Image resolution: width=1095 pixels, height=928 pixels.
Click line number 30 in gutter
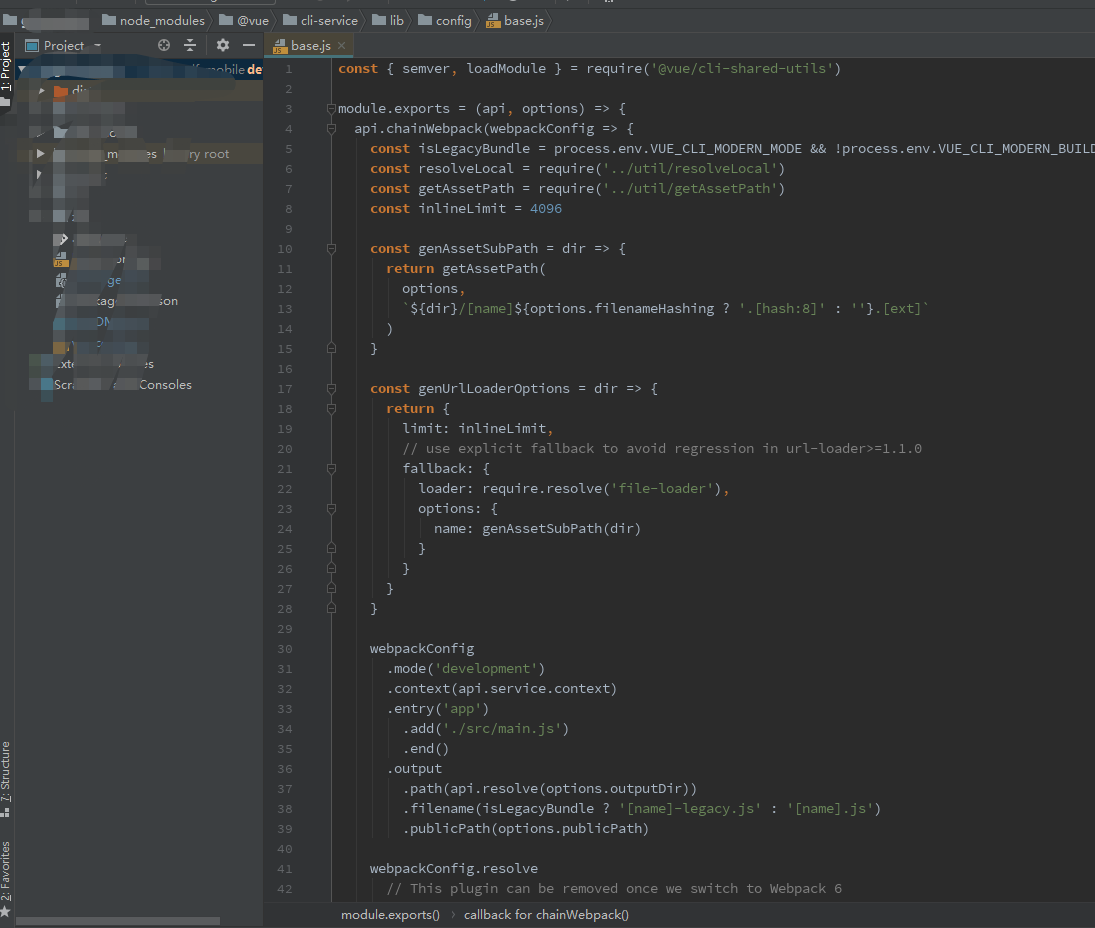[285, 649]
